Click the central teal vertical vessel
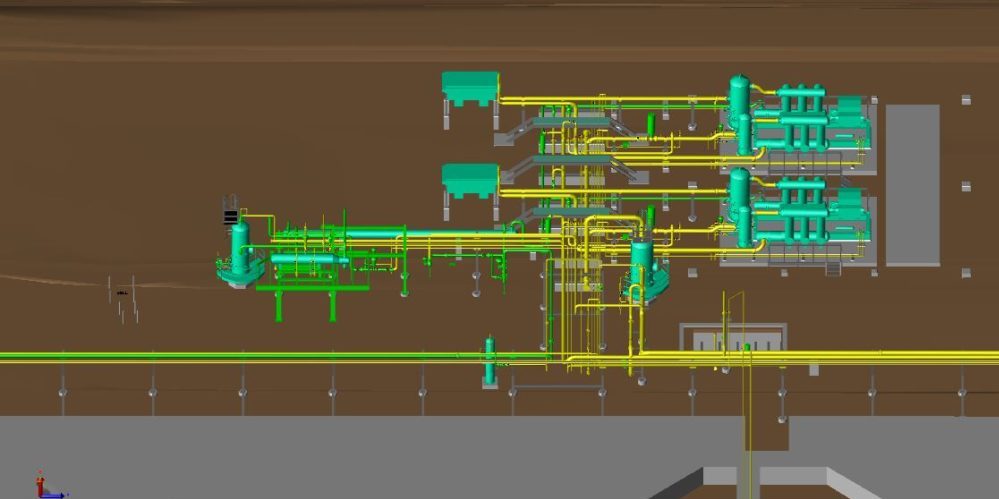 click(641, 262)
